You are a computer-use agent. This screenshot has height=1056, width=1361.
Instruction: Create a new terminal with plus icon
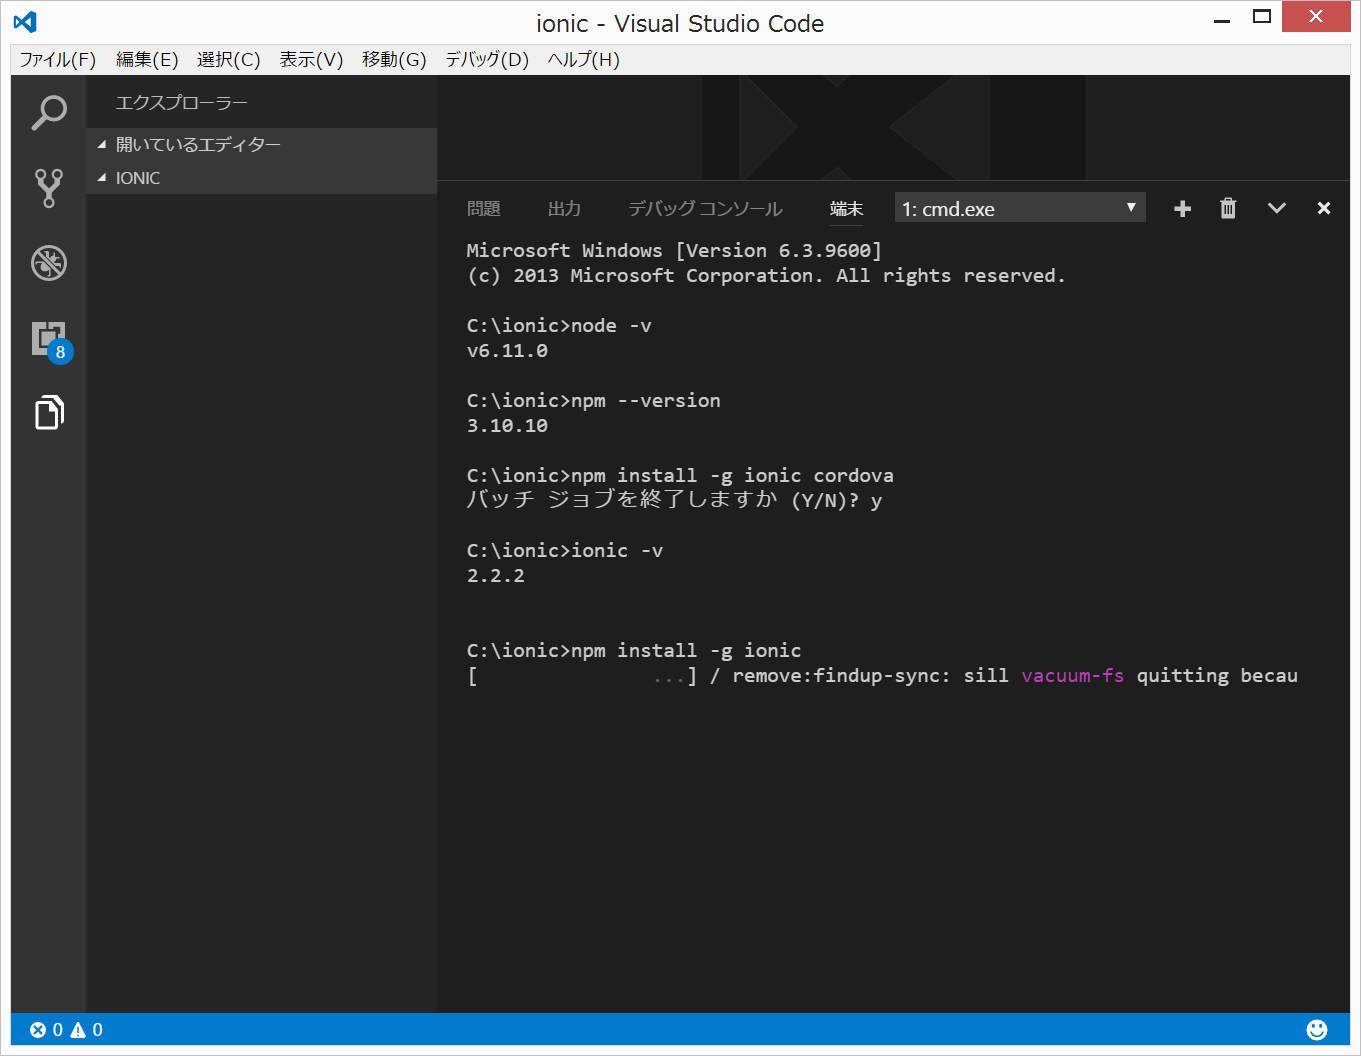[x=1182, y=208]
